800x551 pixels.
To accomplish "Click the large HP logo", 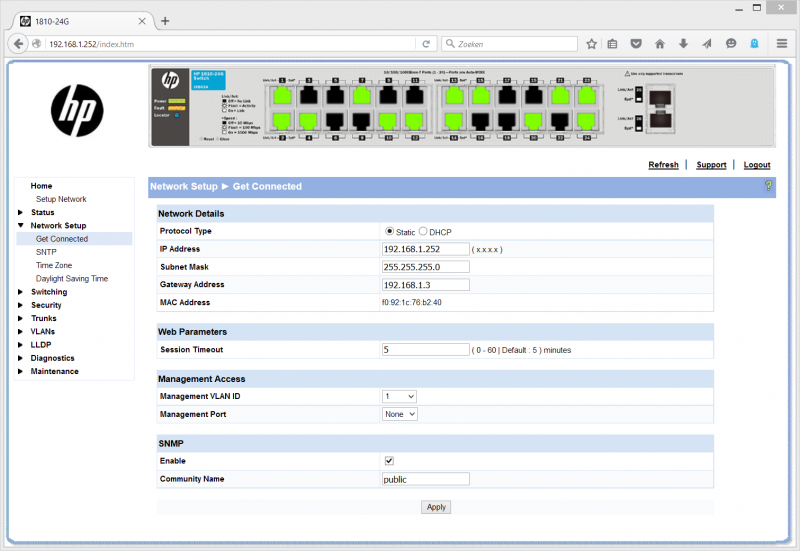I will click(x=78, y=108).
